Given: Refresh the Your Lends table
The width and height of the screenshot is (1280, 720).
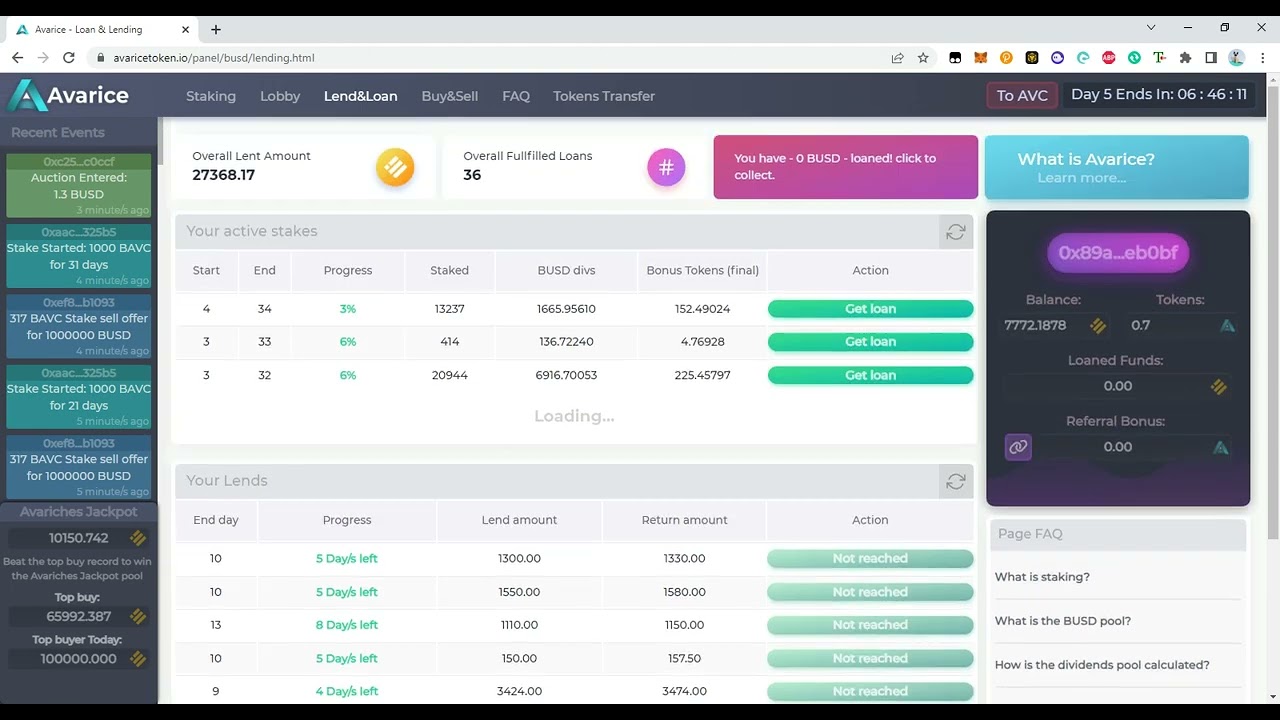Looking at the screenshot, I should tap(955, 482).
